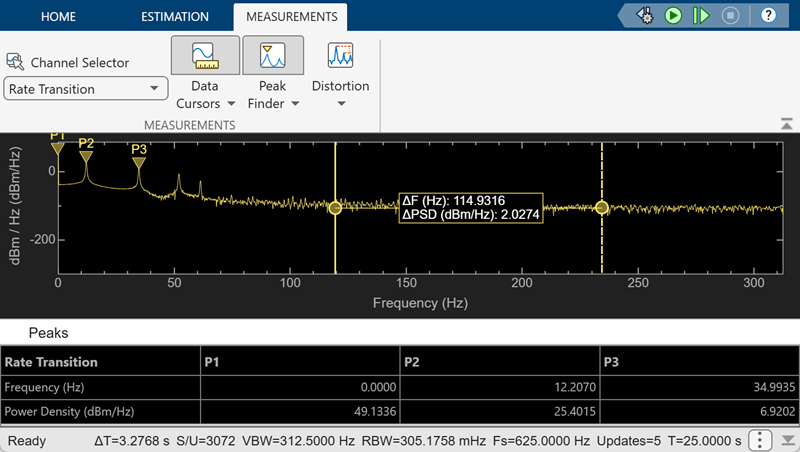The width and height of the screenshot is (800, 452).
Task: Click the VBW=312.5000 Hz status entry
Action: point(299,441)
